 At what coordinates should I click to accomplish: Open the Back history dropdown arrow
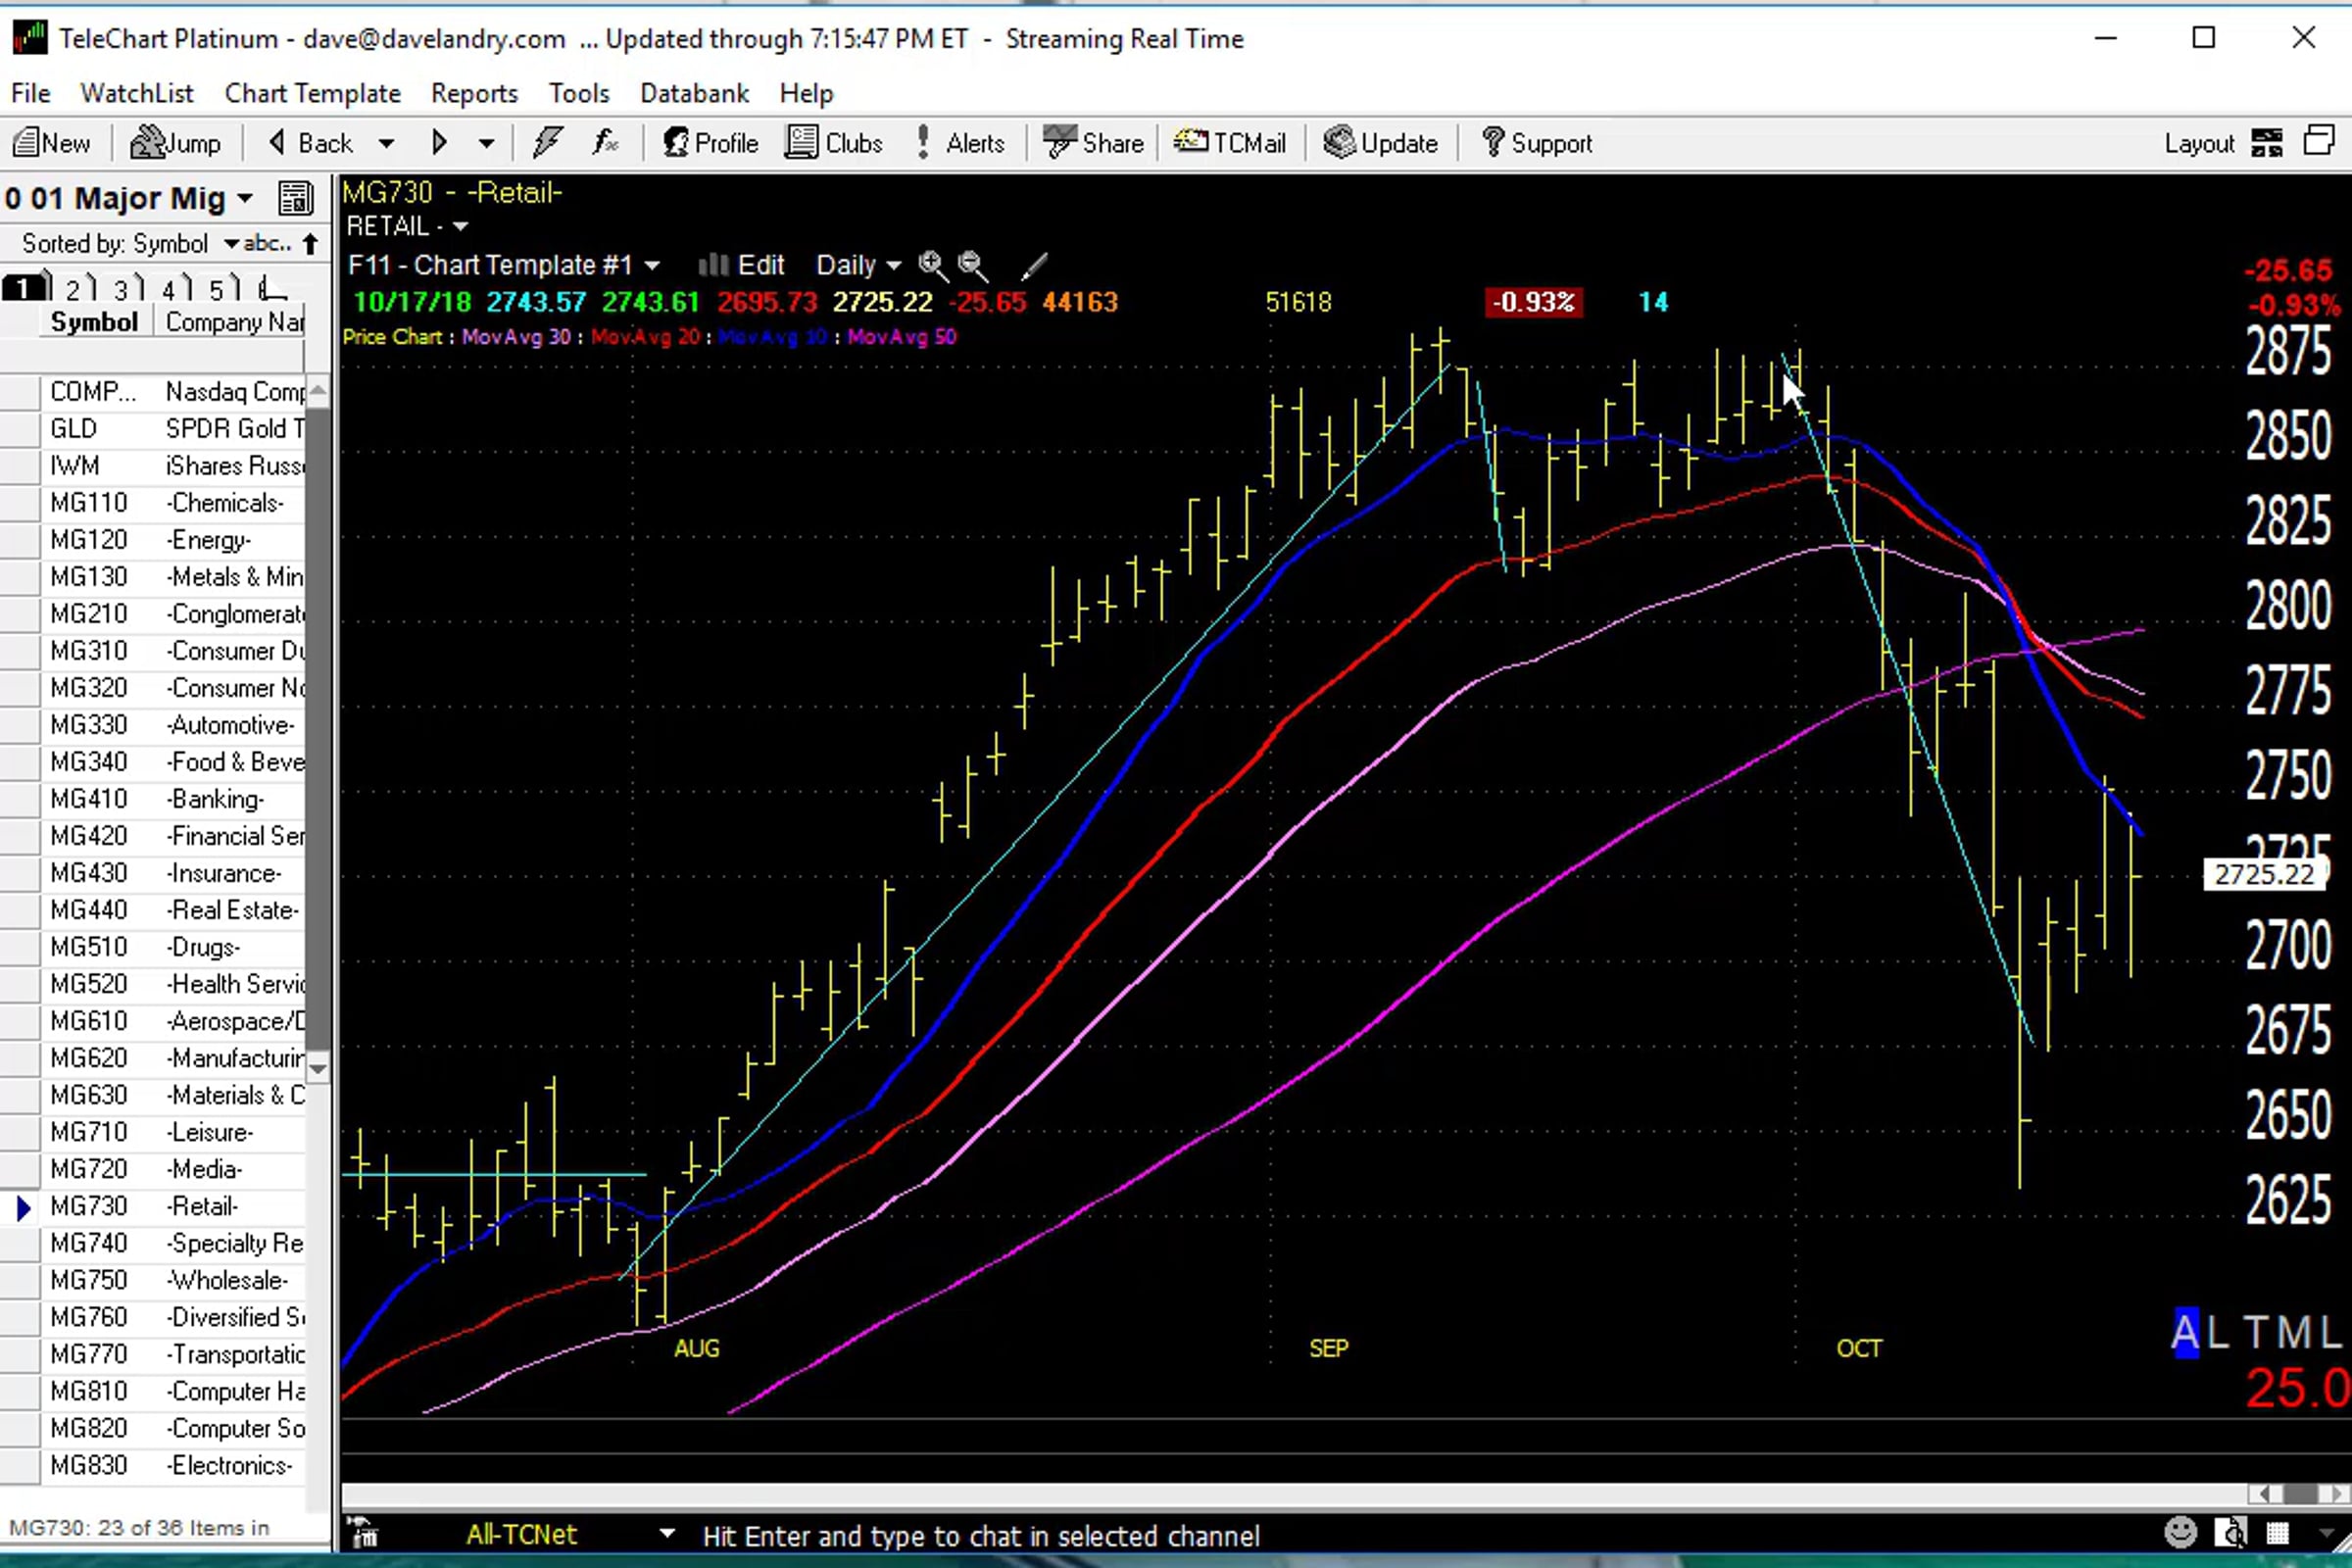(386, 144)
